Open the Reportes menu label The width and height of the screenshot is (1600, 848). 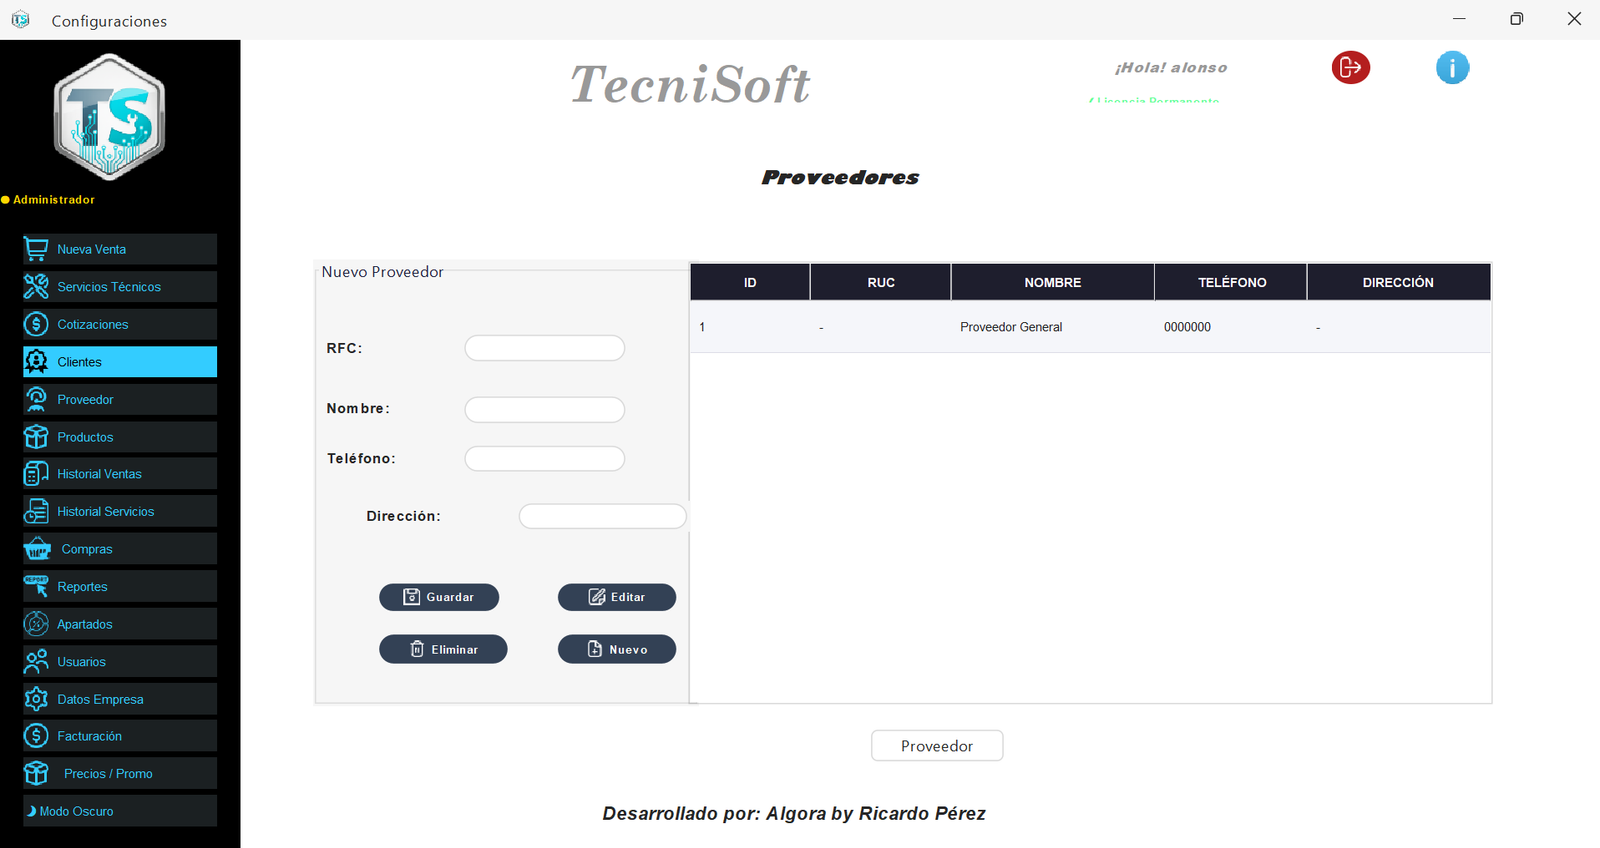[82, 587]
